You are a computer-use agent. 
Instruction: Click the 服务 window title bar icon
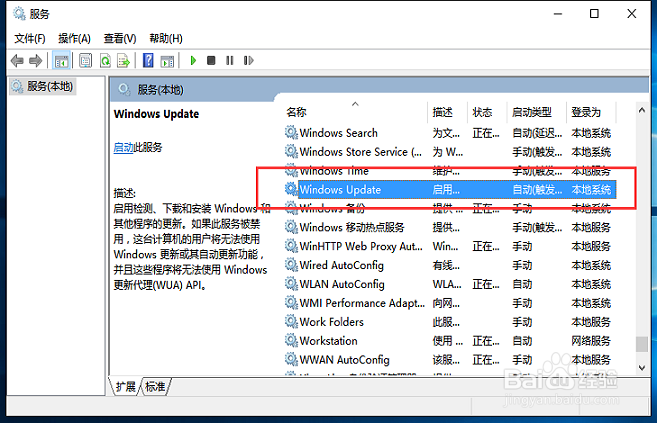click(19, 14)
